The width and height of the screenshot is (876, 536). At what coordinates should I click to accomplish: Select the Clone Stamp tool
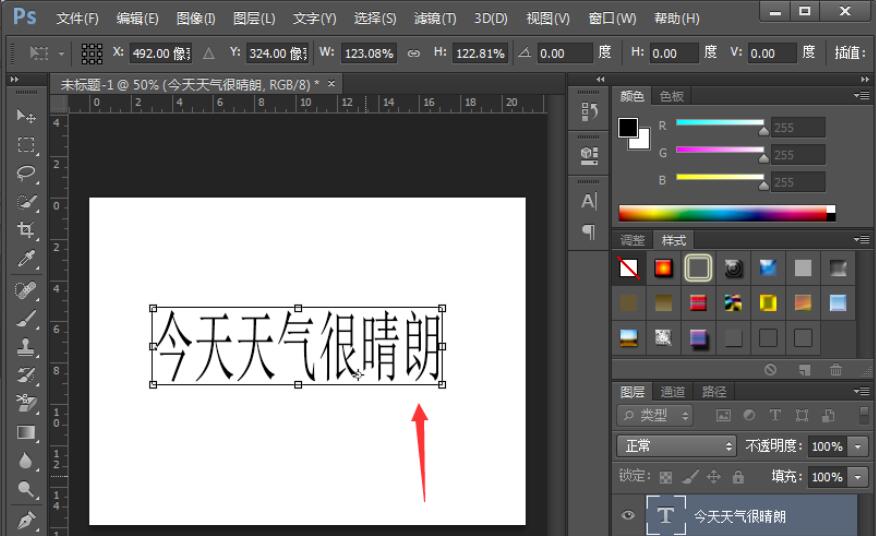click(x=26, y=347)
